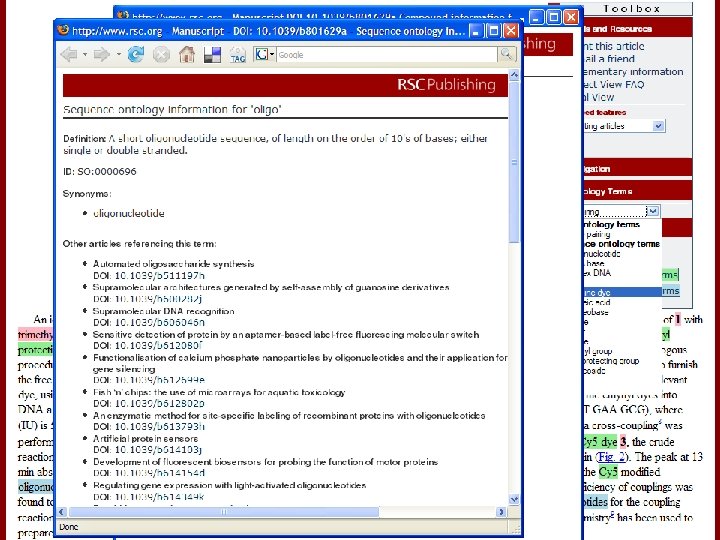Go forward with the Forward arrow button
The image size is (720, 540).
[x=101, y=55]
